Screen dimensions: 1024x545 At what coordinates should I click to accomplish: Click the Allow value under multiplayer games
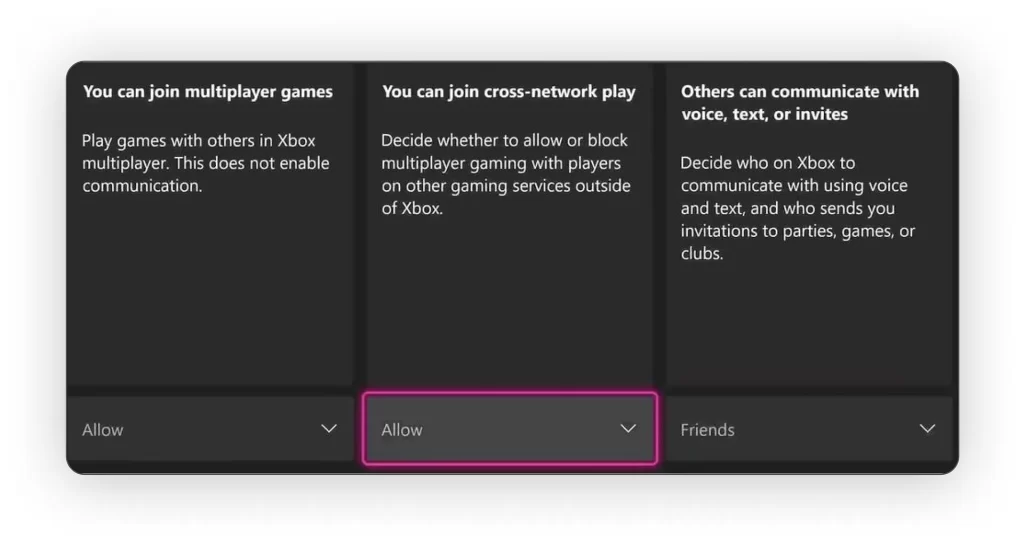[103, 430]
